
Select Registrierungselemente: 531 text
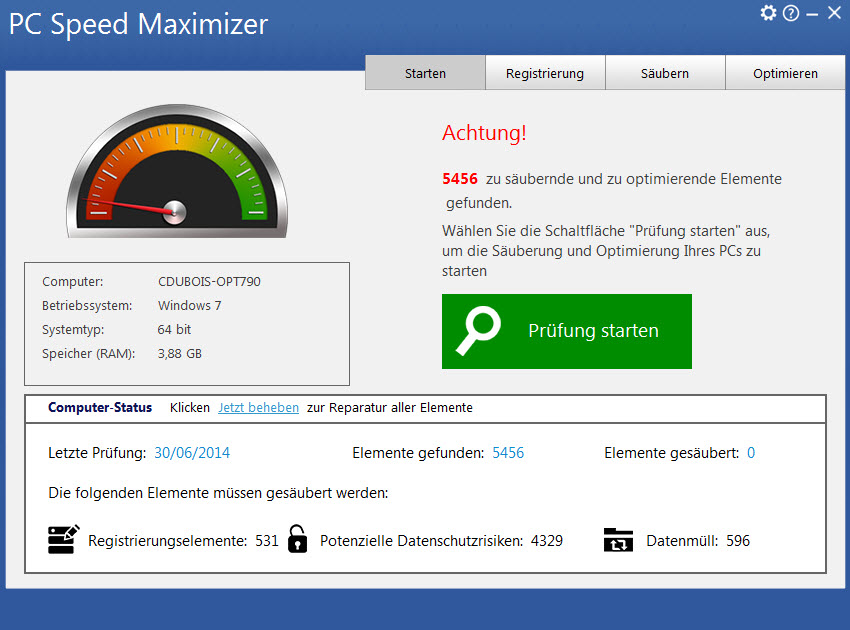183,541
